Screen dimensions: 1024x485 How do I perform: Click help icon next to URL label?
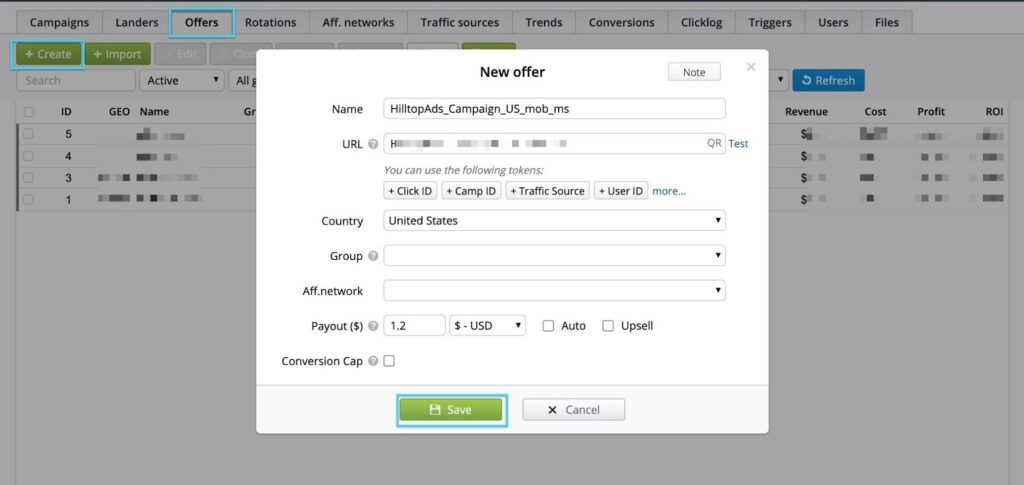(373, 144)
